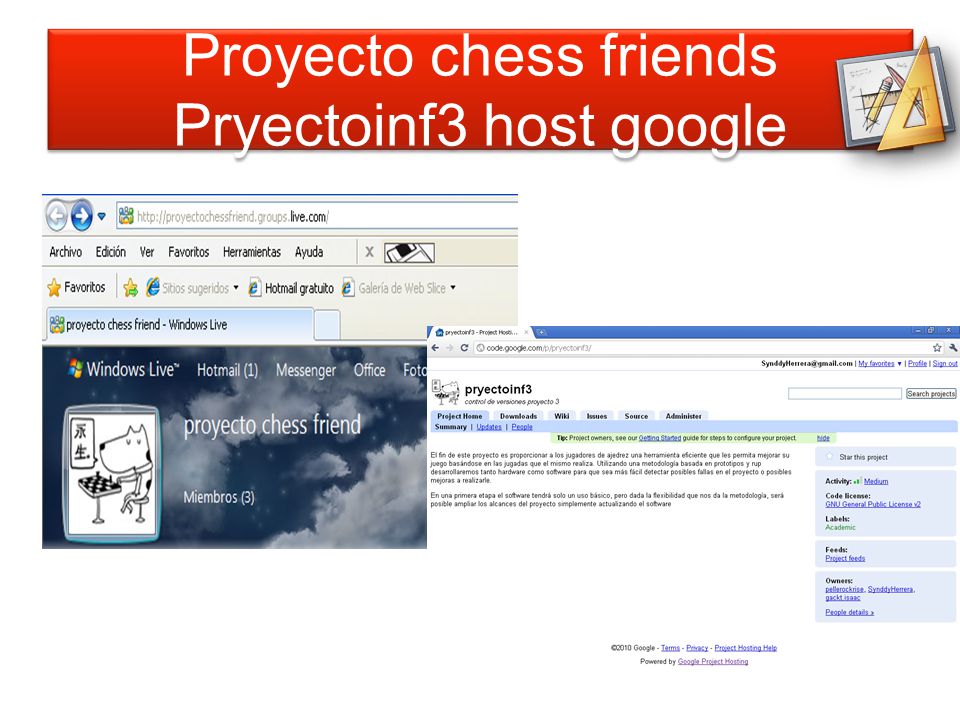960x720 pixels.
Task: Click the add-to-favorites-bar star icon
Action: pos(130,288)
